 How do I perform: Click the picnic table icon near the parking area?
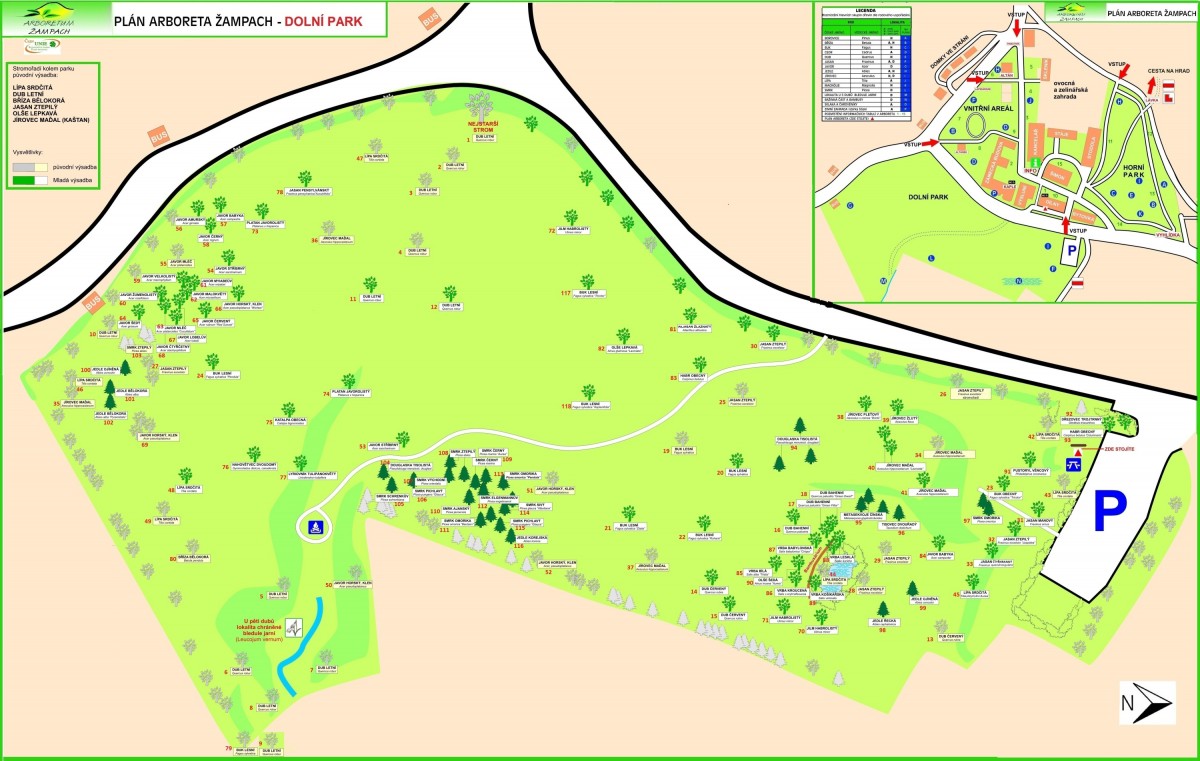coord(1073,464)
